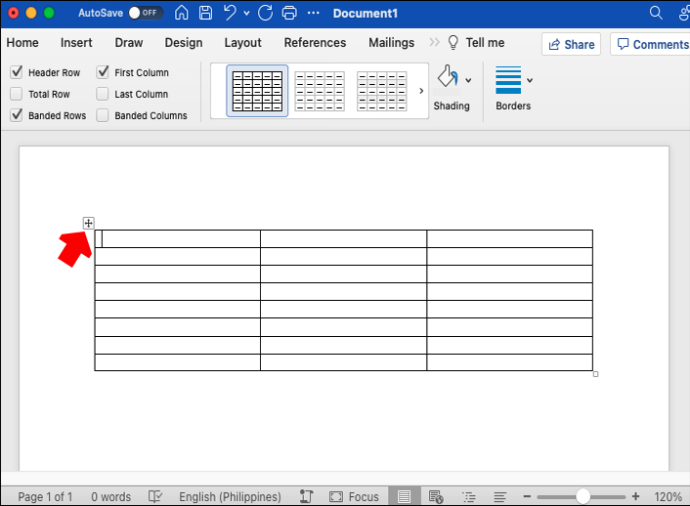Click the zoom slider handle
Viewport: 690px width, 506px height.
click(583, 496)
